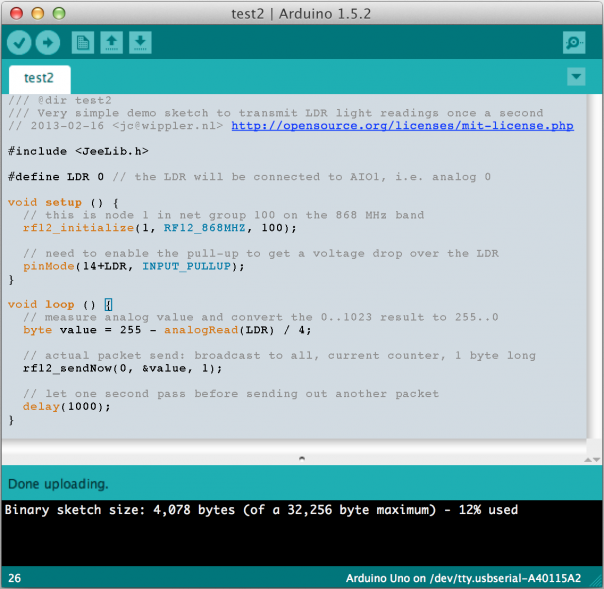Open a sketch with the Open icon
Viewport: 604px width, 589px height.
pyautogui.click(x=112, y=42)
